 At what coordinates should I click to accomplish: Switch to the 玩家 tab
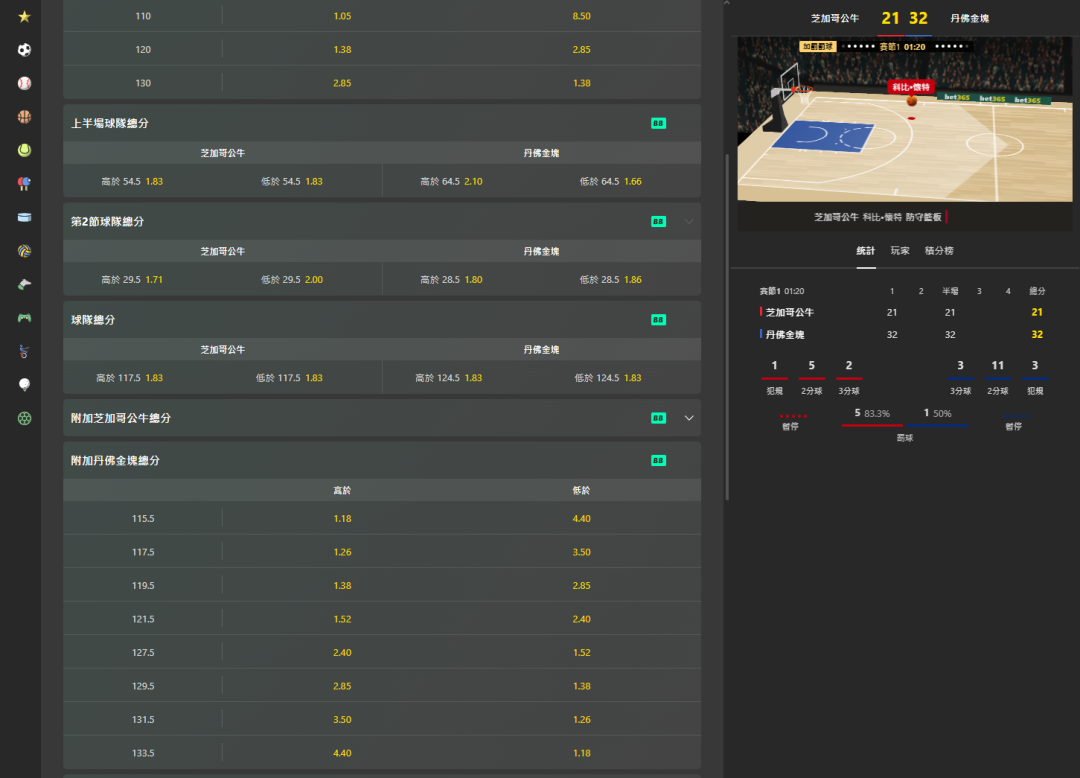pyautogui.click(x=900, y=251)
